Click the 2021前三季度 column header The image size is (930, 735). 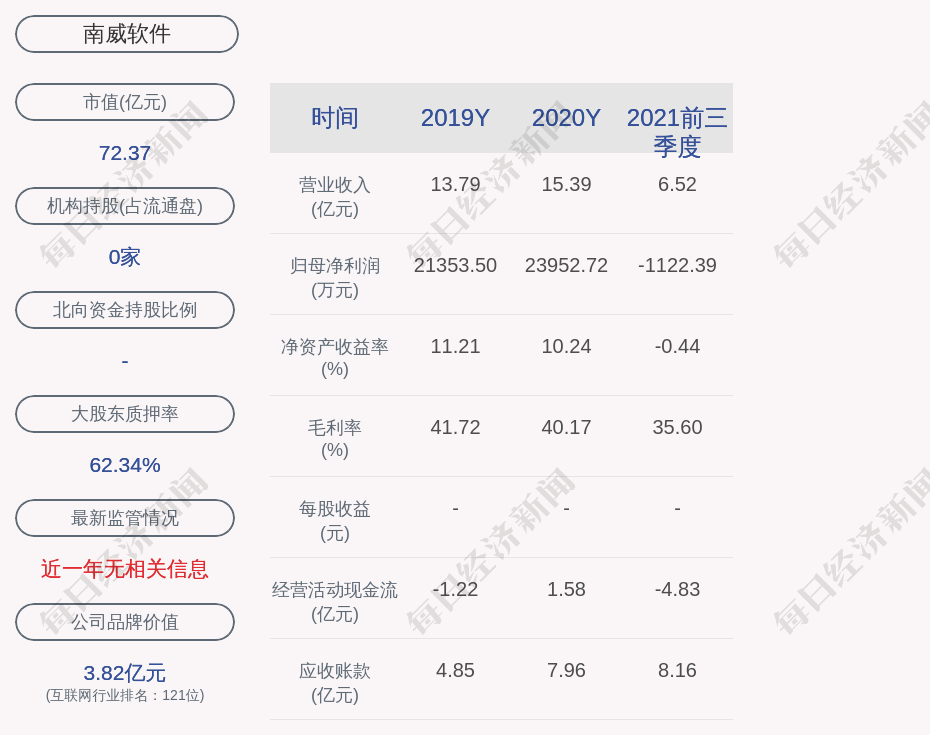click(677, 131)
